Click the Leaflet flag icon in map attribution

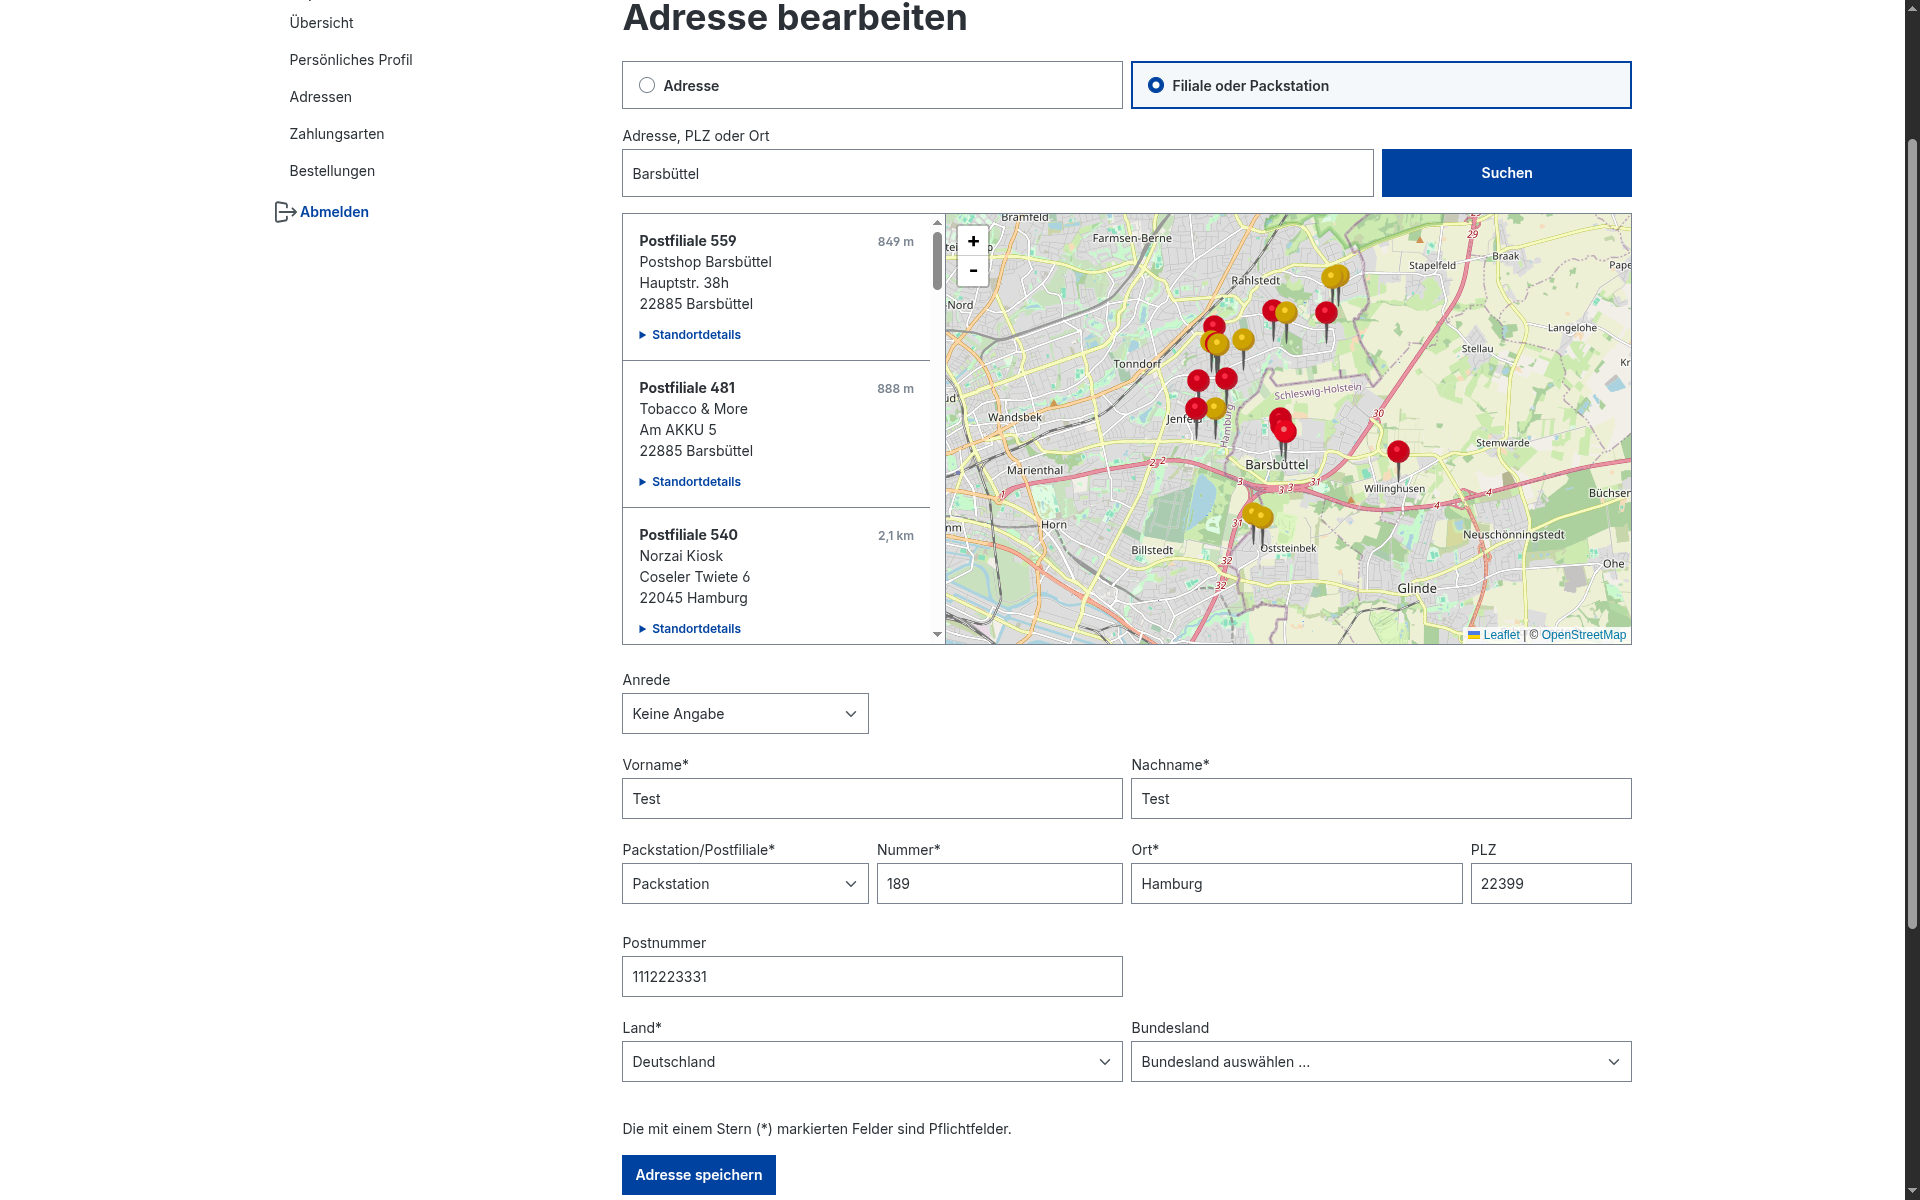tap(1474, 635)
